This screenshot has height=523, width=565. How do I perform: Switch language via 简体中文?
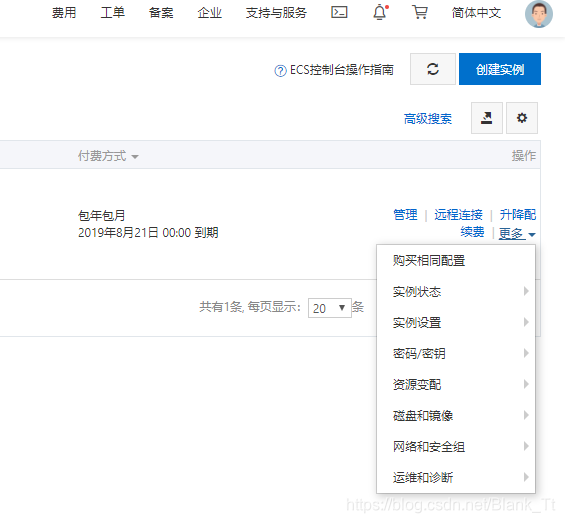[476, 13]
